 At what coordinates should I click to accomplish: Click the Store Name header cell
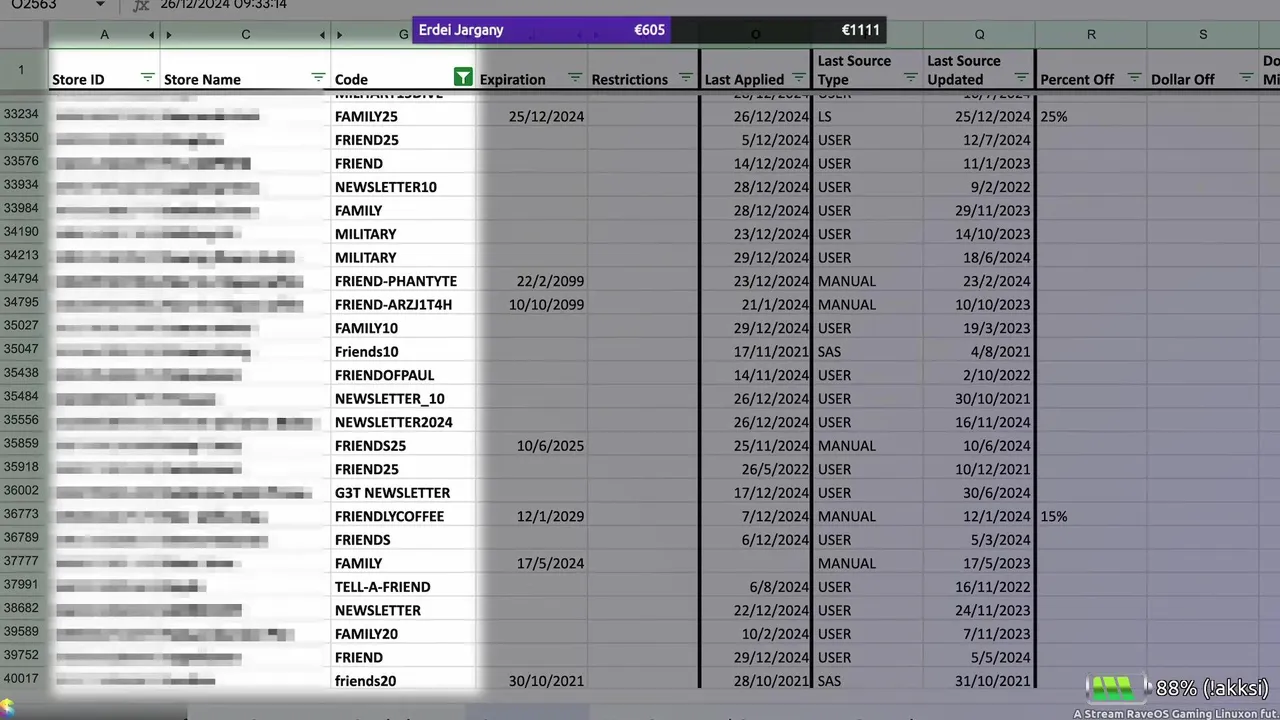[246, 70]
